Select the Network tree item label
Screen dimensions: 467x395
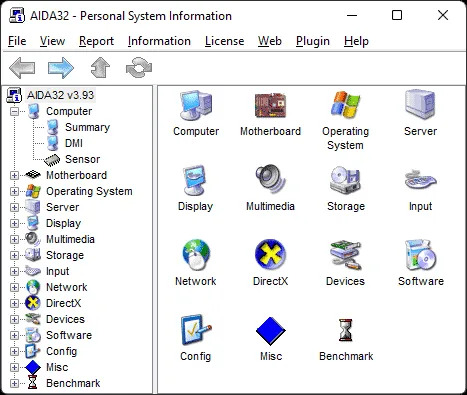(x=66, y=287)
